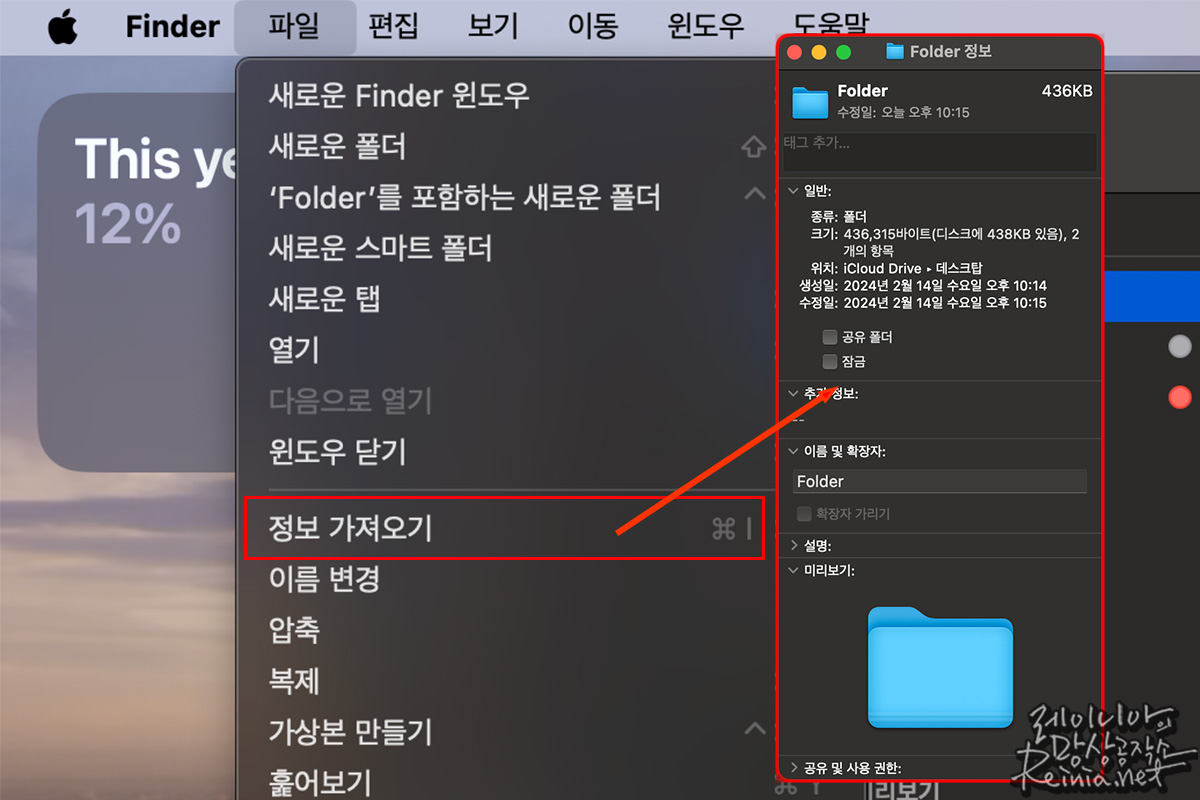Collapse the 일반 section

794,190
